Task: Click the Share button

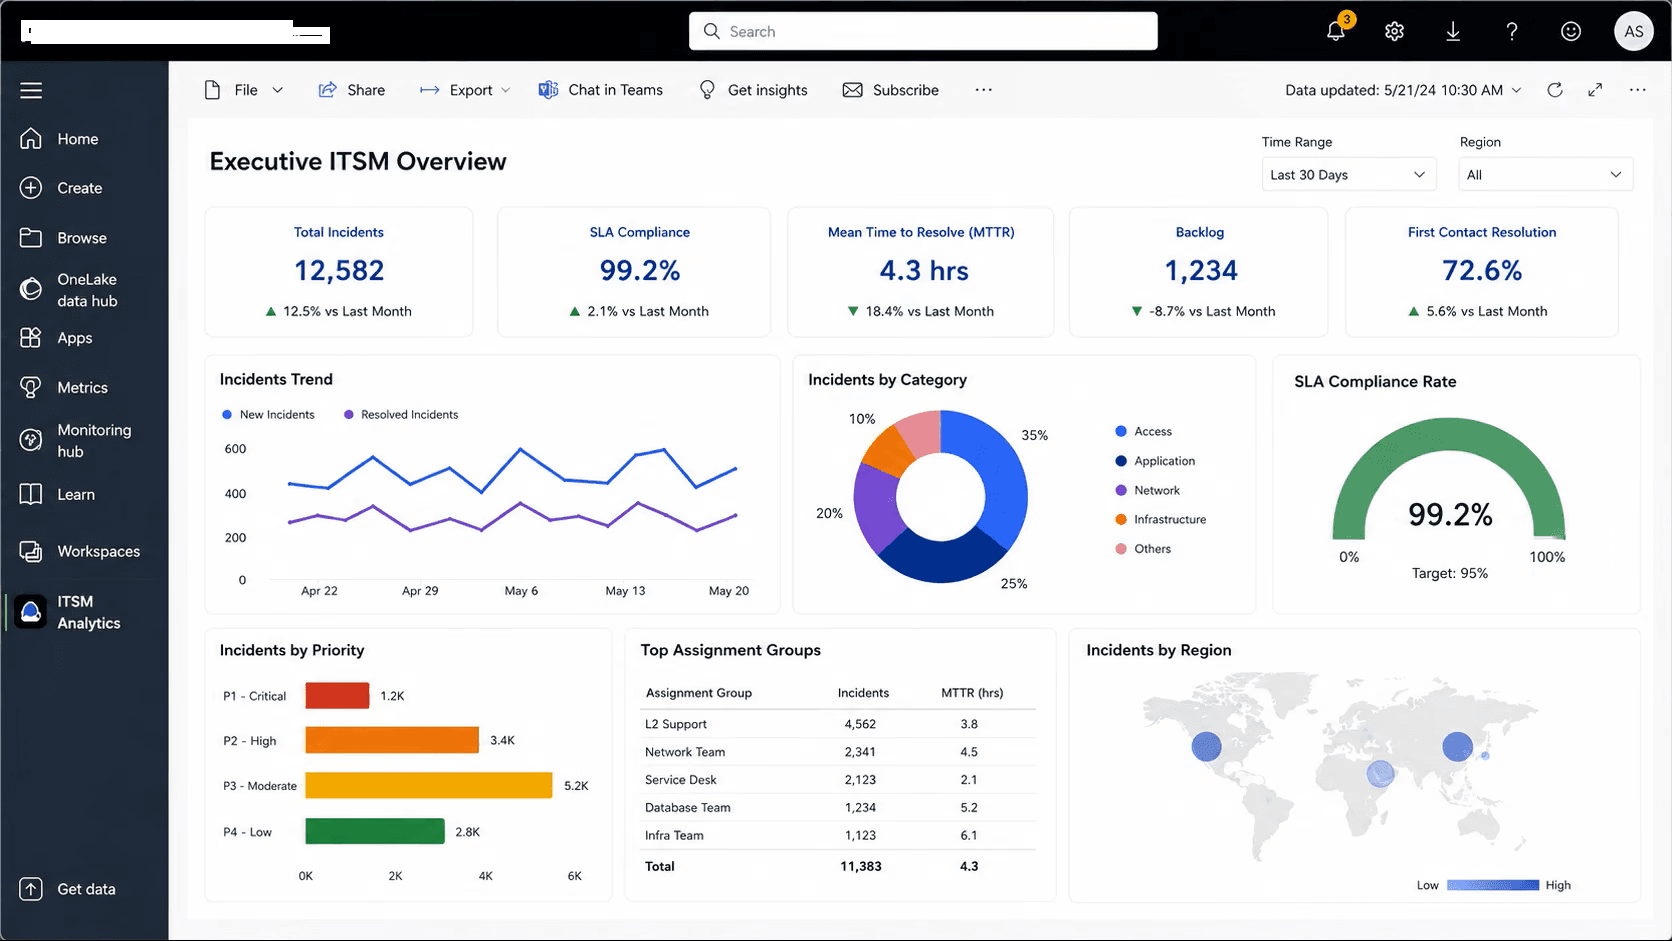Action: click(x=351, y=90)
